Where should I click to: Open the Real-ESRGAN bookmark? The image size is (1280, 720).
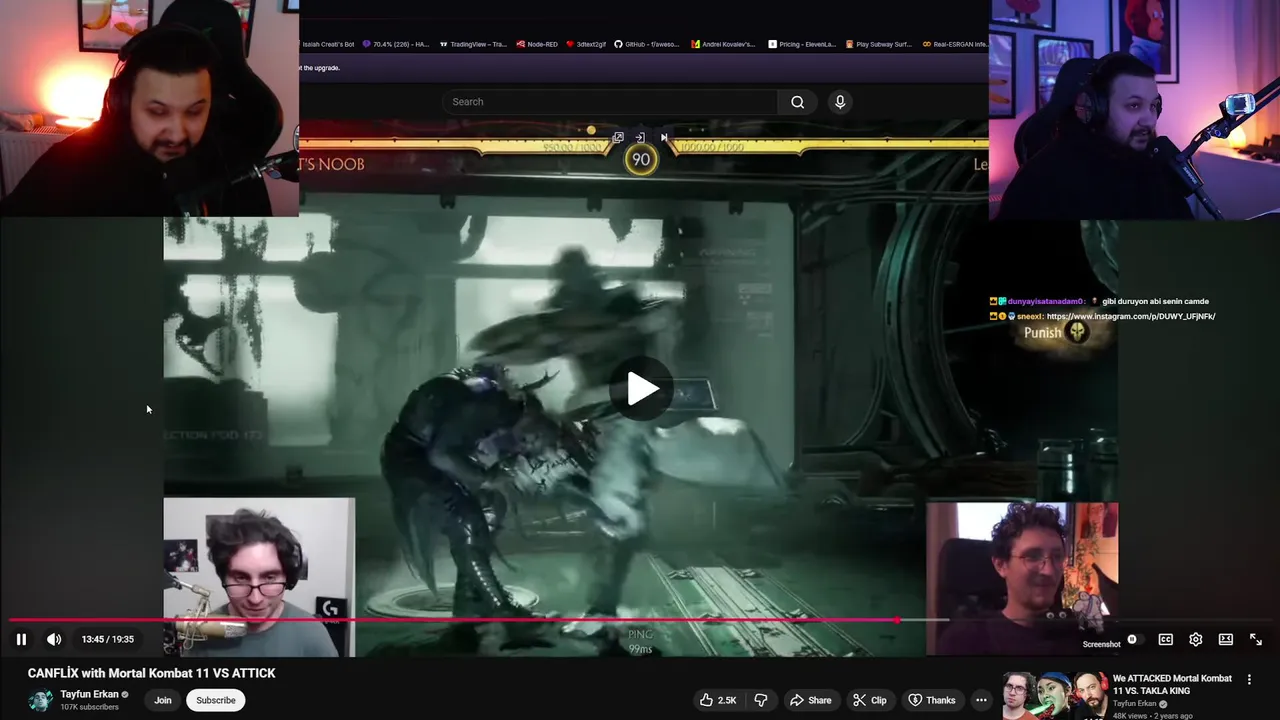point(955,44)
